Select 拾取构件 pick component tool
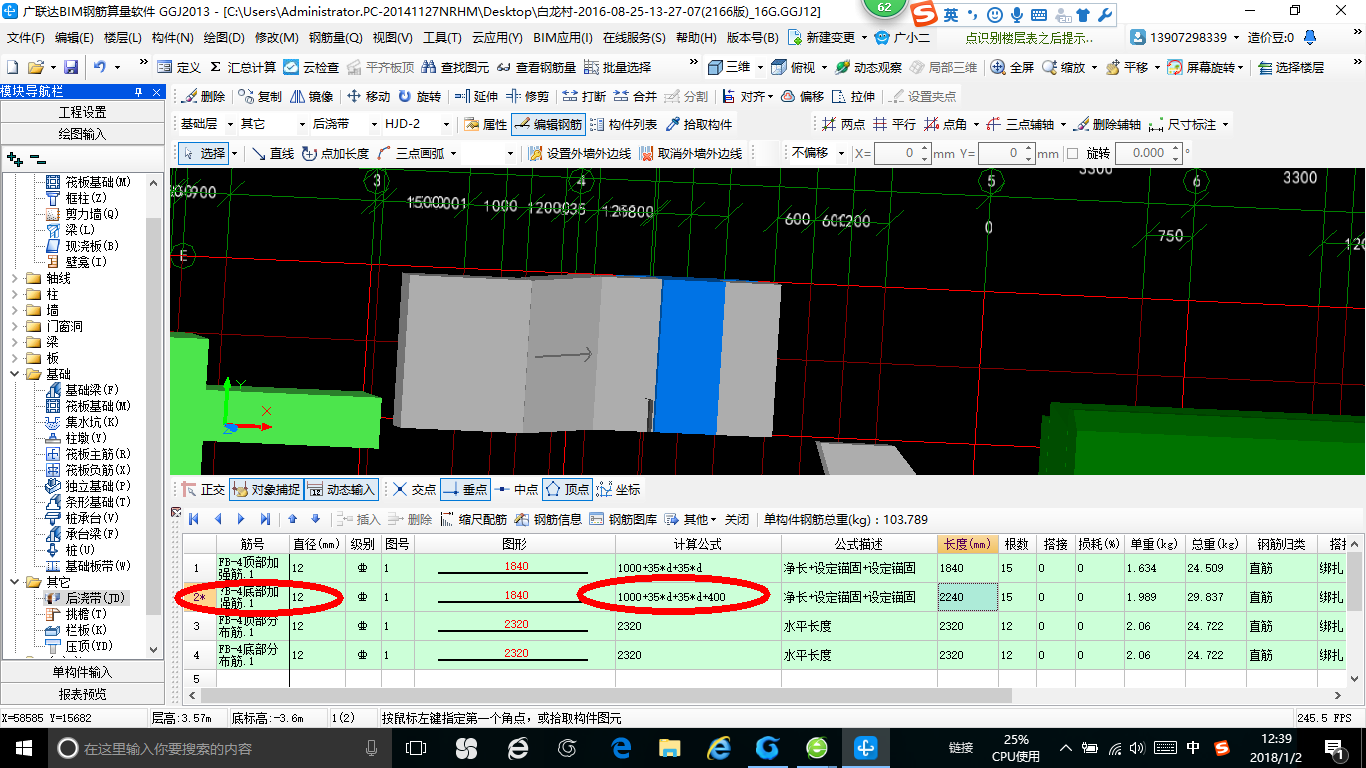The width and height of the screenshot is (1366, 768). point(698,124)
